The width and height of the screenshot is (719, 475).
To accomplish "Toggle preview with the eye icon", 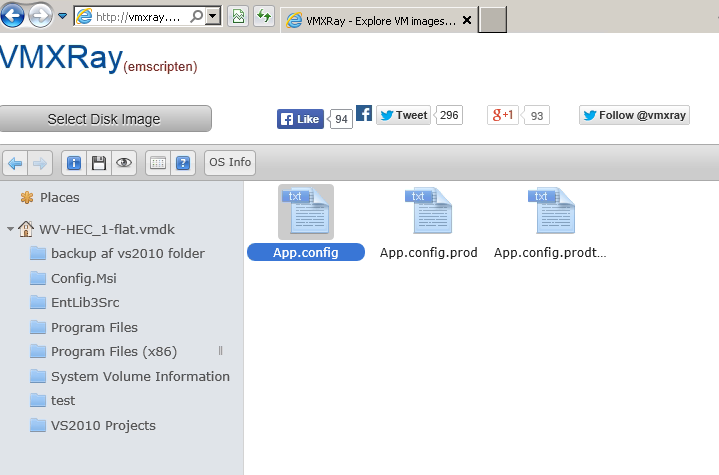I will pos(124,163).
